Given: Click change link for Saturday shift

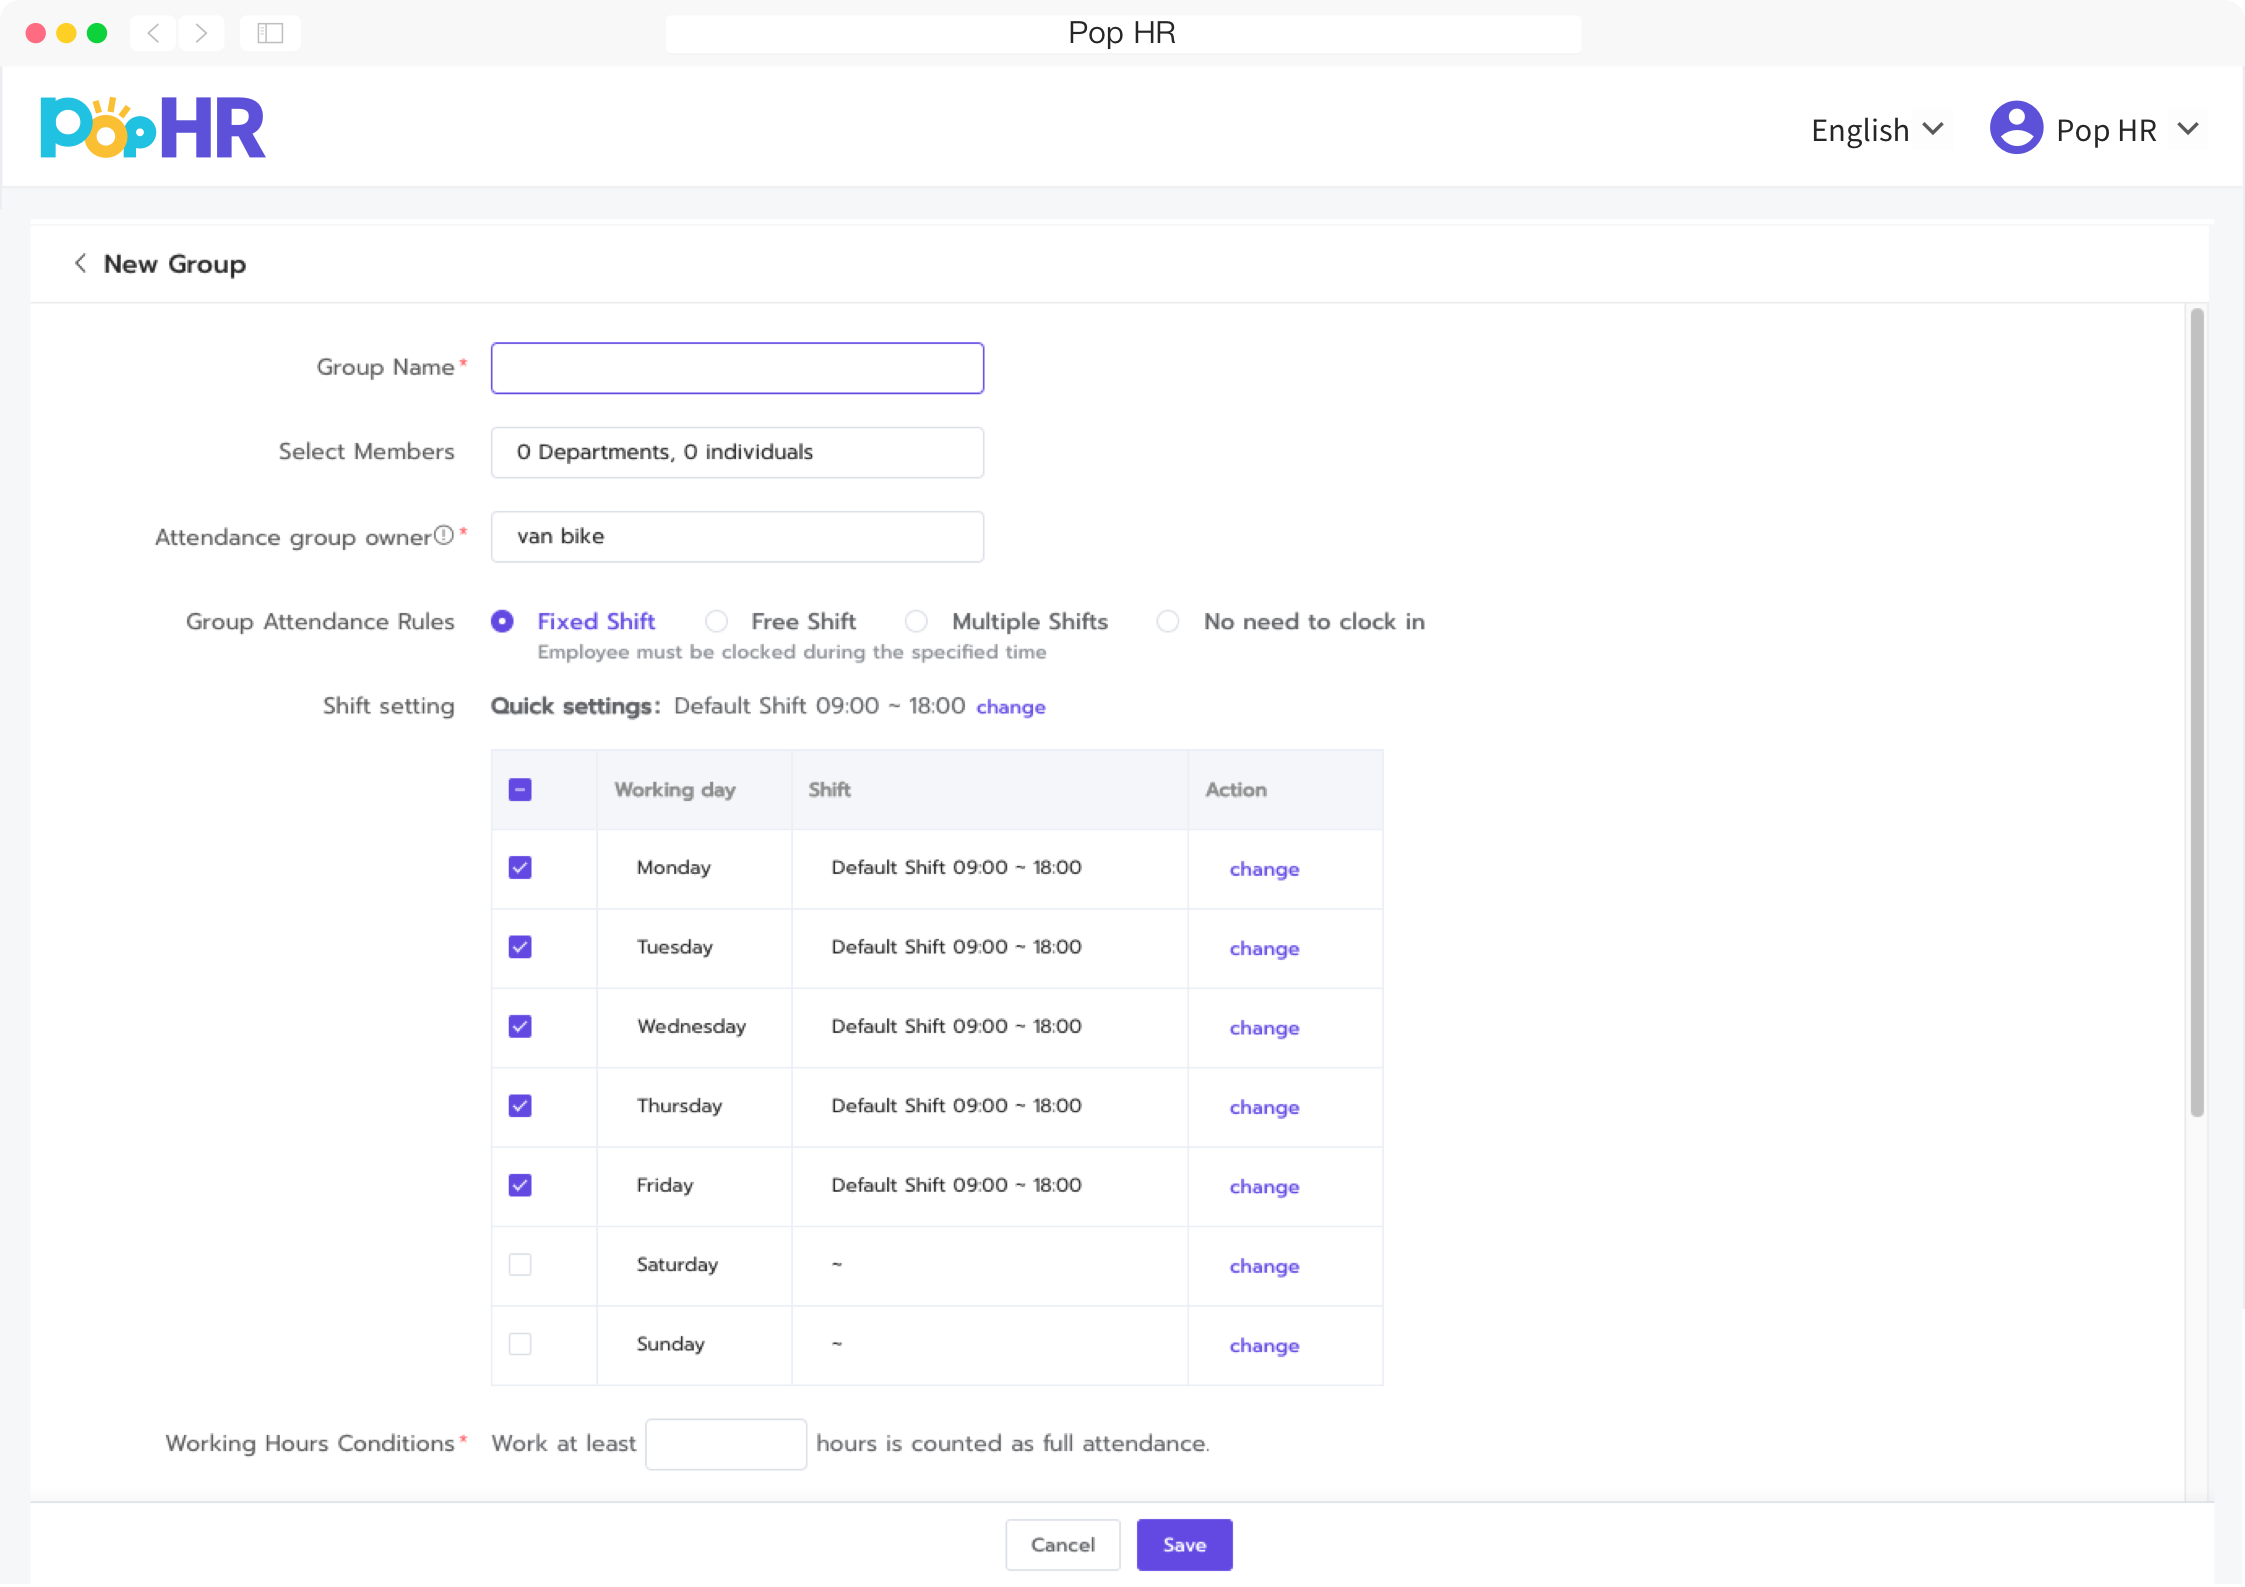Looking at the screenshot, I should 1264,1266.
